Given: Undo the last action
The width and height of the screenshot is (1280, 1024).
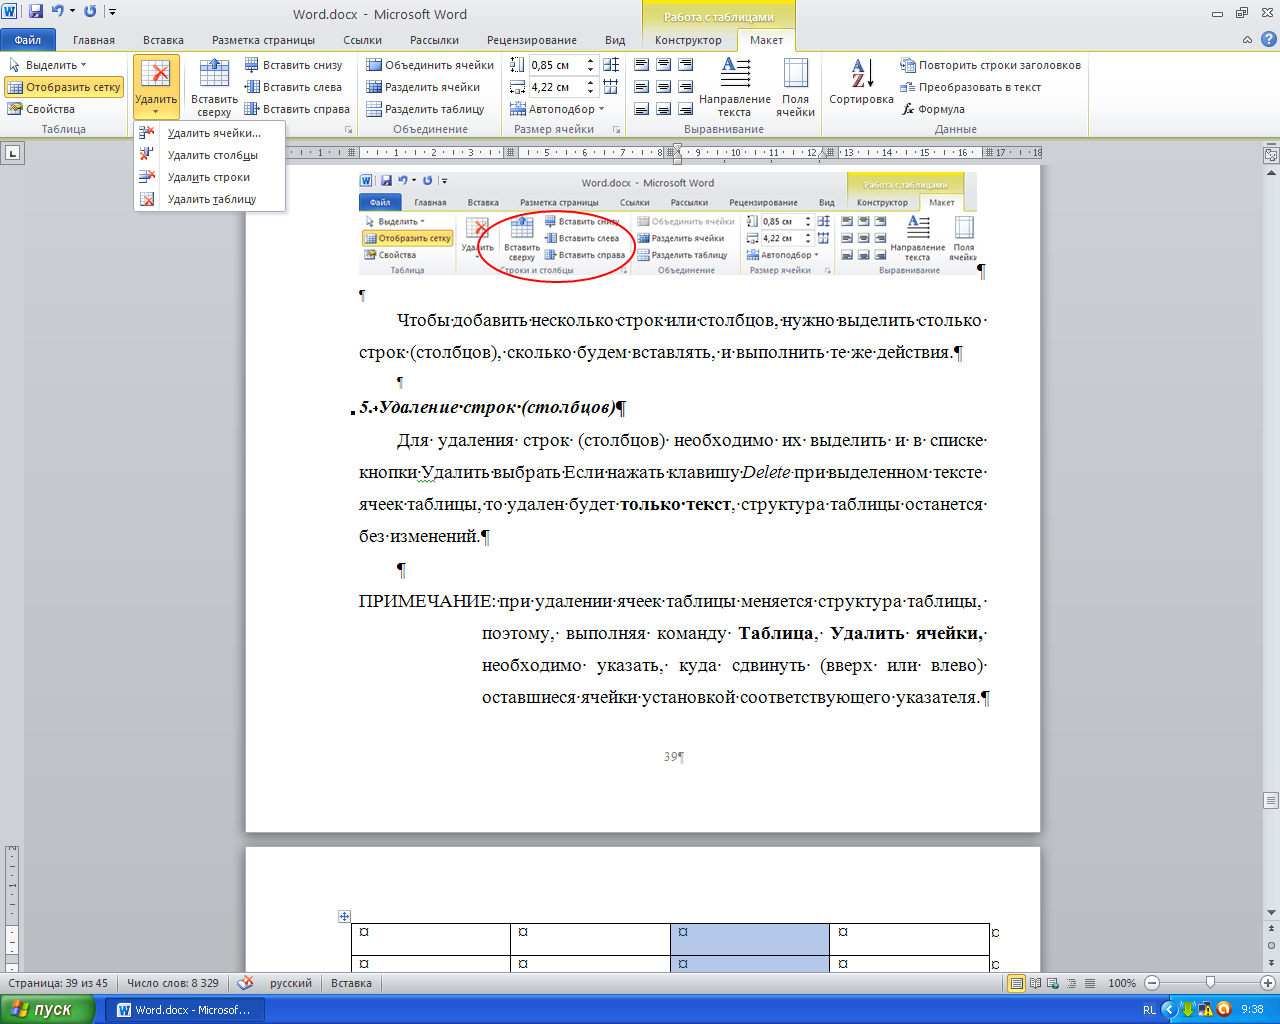Looking at the screenshot, I should [x=57, y=12].
